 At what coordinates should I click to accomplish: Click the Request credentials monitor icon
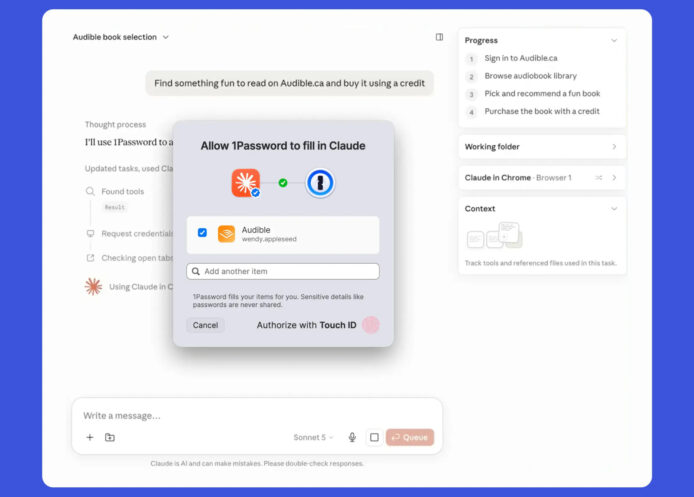90,233
